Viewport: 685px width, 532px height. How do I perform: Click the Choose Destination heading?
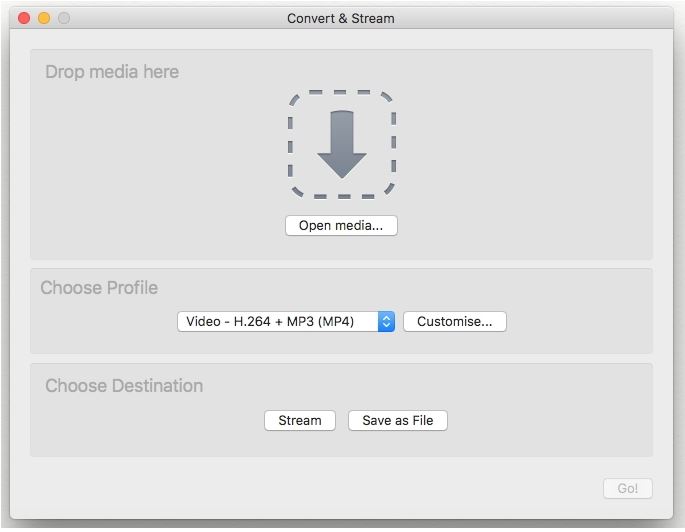[124, 386]
